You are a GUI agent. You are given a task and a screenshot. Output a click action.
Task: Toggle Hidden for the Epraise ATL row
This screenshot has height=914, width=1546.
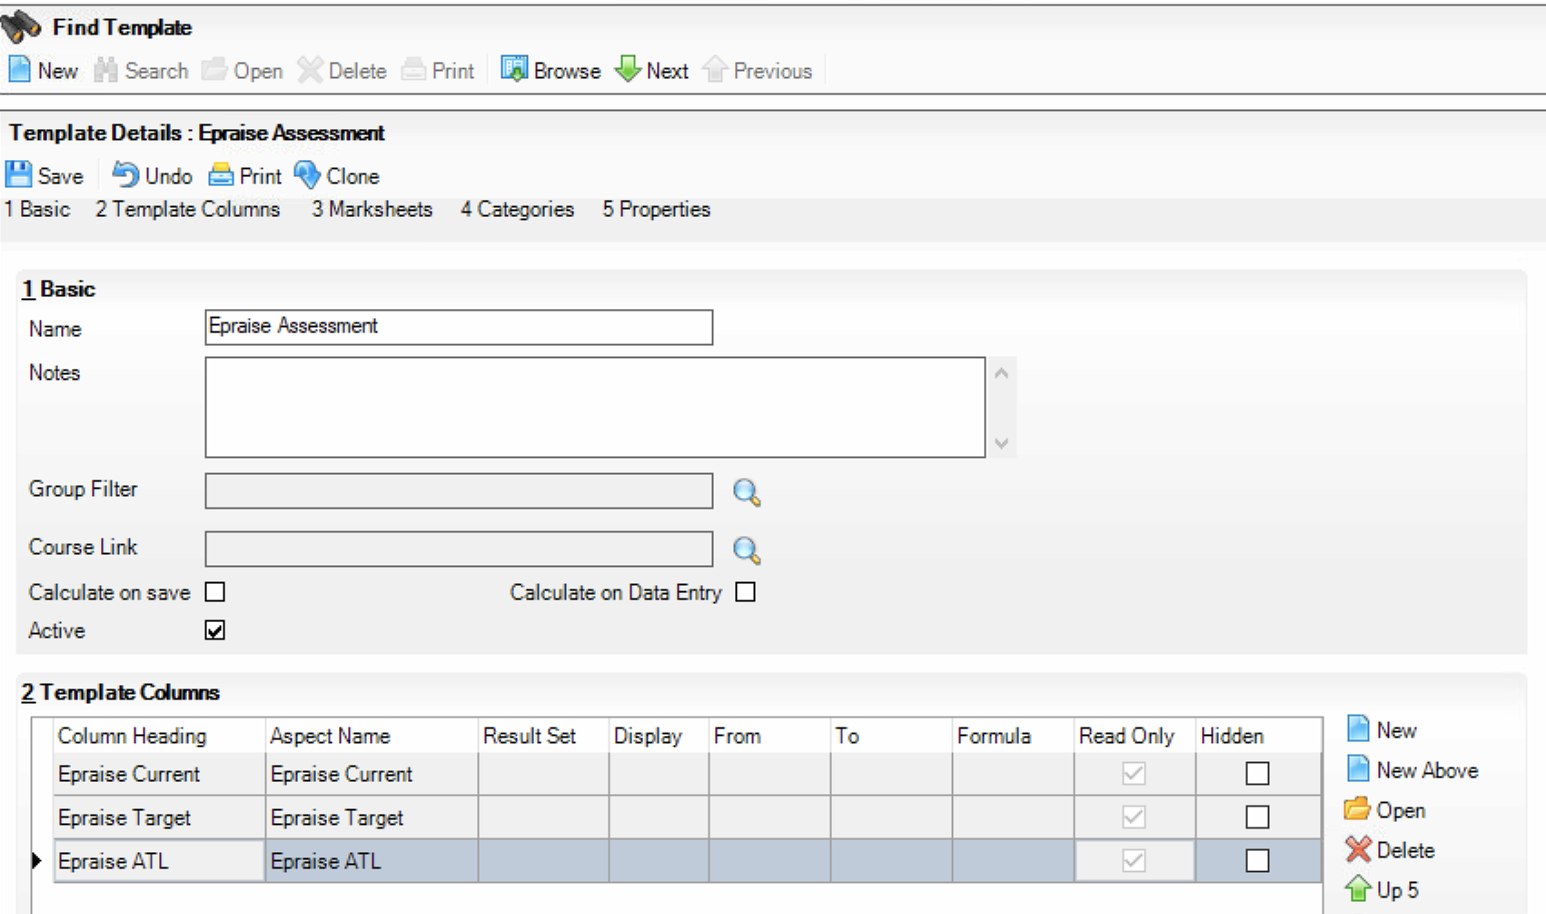click(x=1257, y=860)
